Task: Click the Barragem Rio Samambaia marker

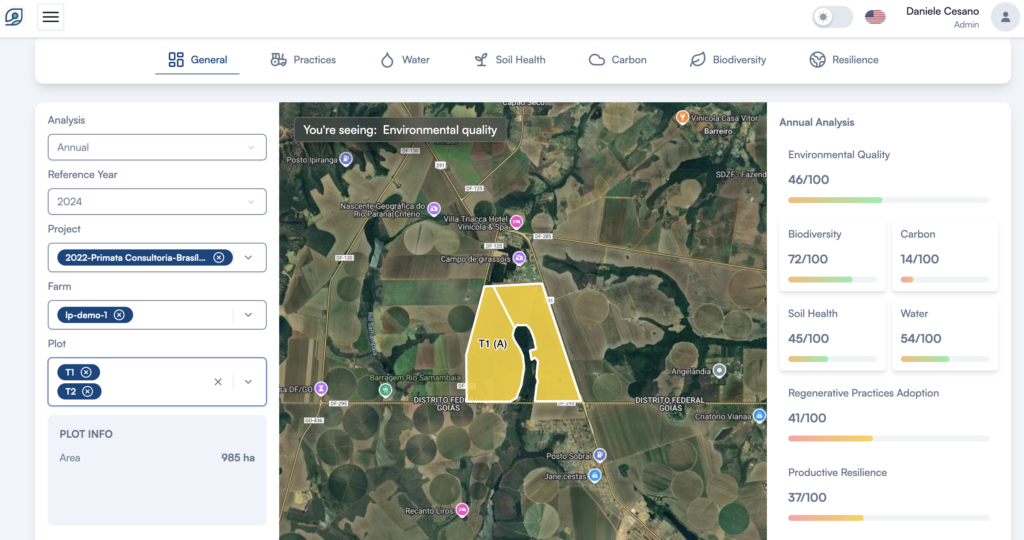Action: 385,390
